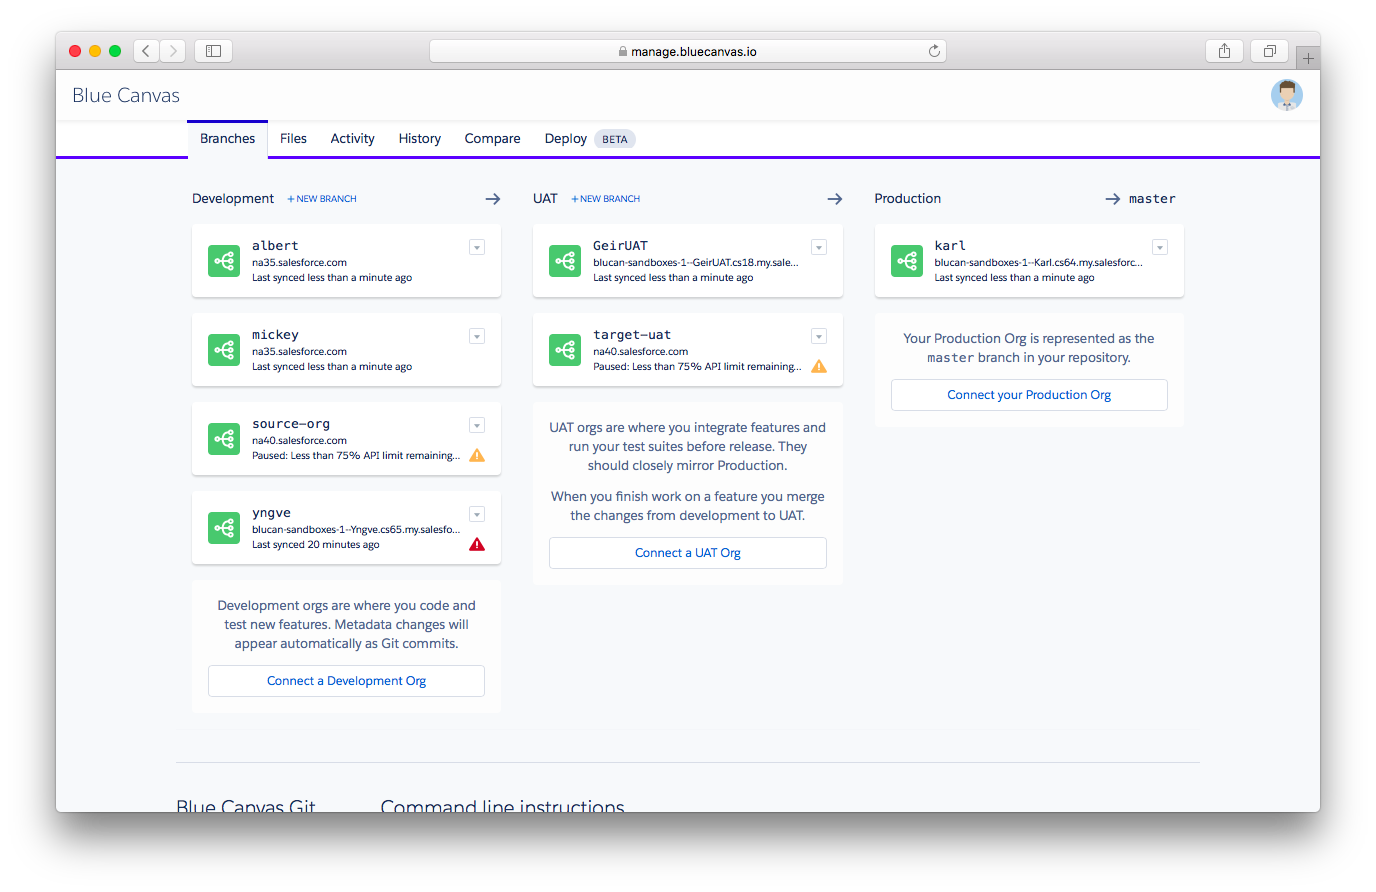The width and height of the screenshot is (1376, 892).
Task: Click the Development column heading
Action: pos(233,199)
